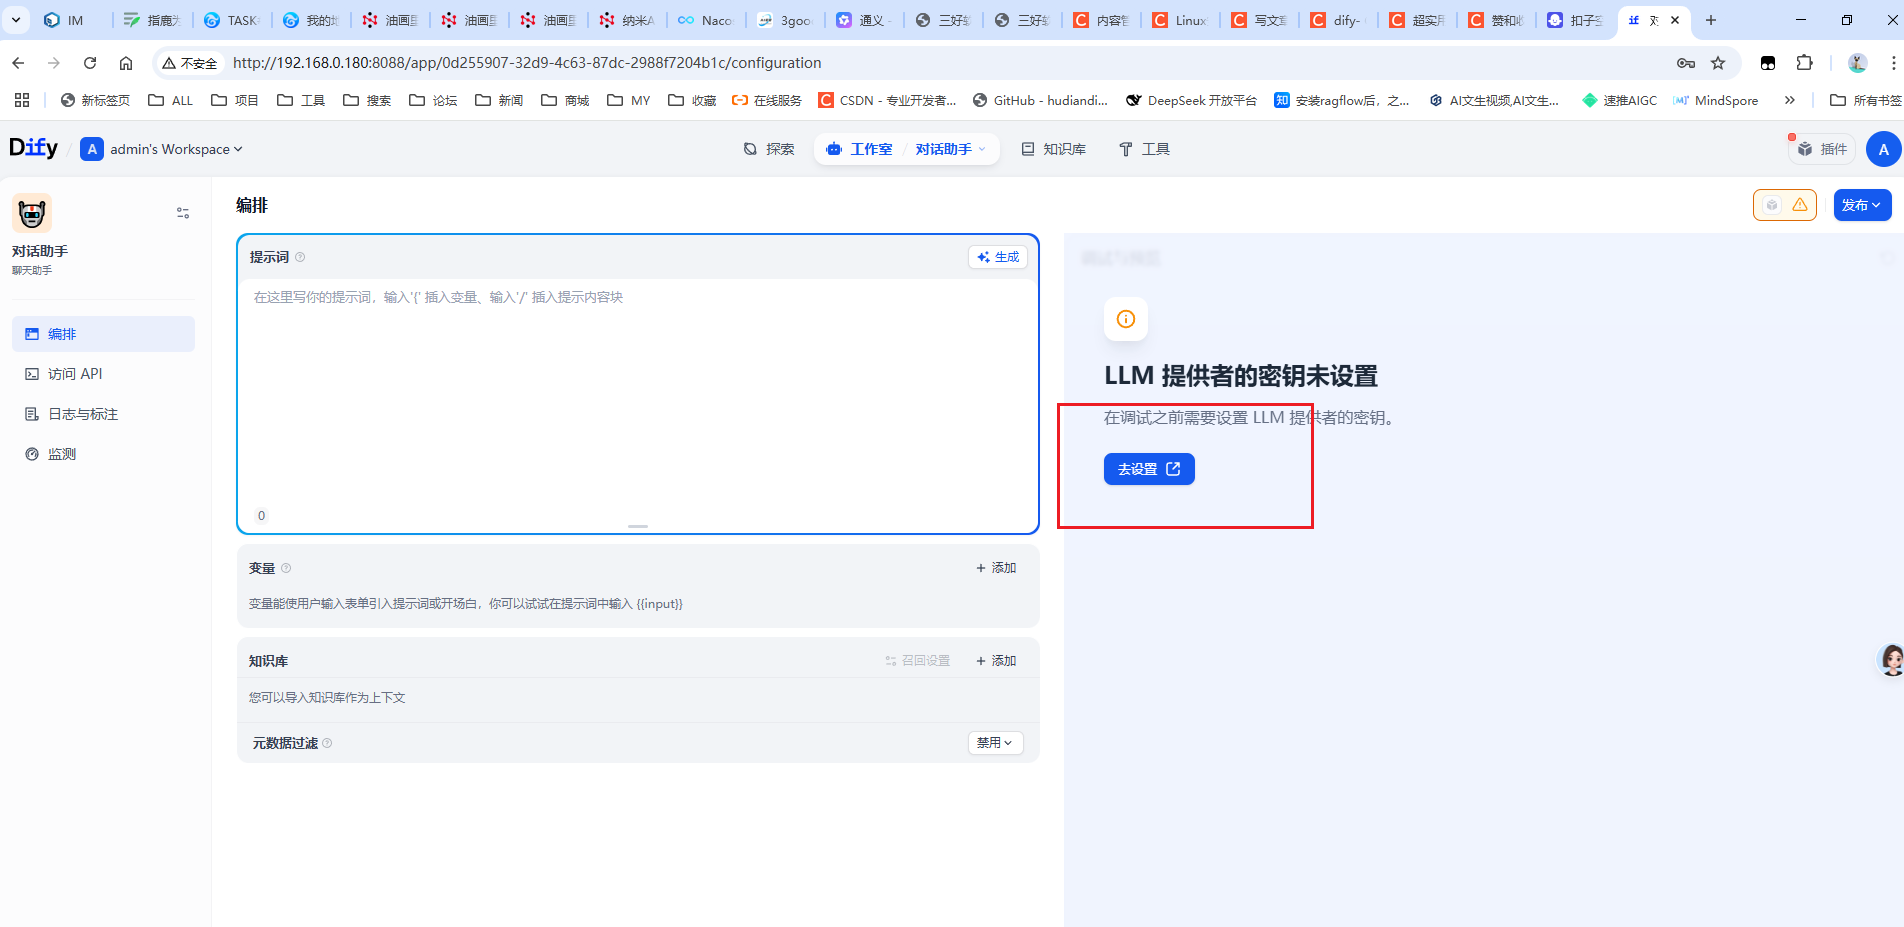Image resolution: width=1904 pixels, height=927 pixels.
Task: Open 探索 via the compass icon
Action: tap(769, 148)
